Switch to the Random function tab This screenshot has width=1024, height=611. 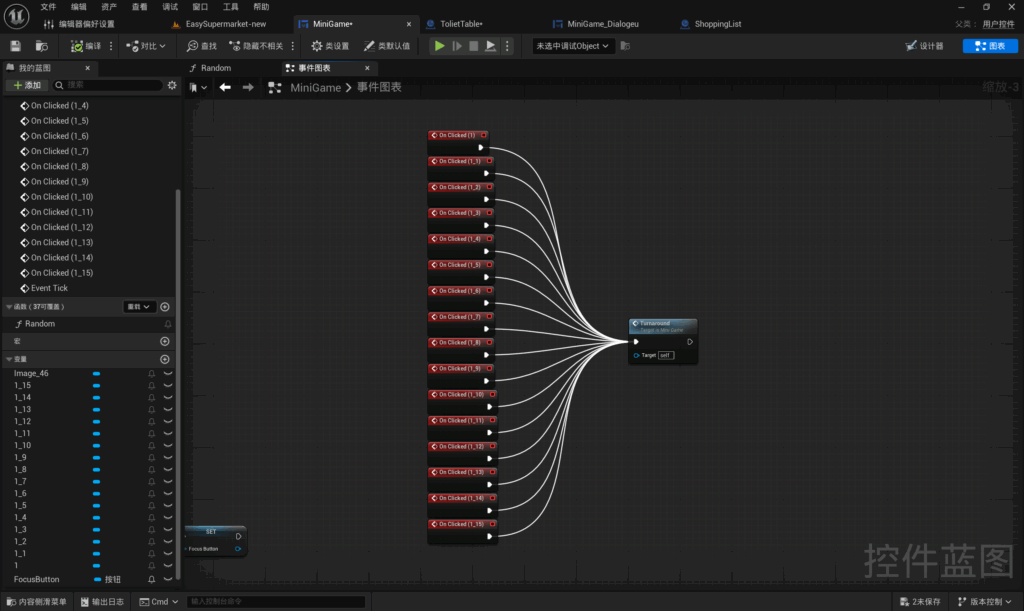click(216, 68)
